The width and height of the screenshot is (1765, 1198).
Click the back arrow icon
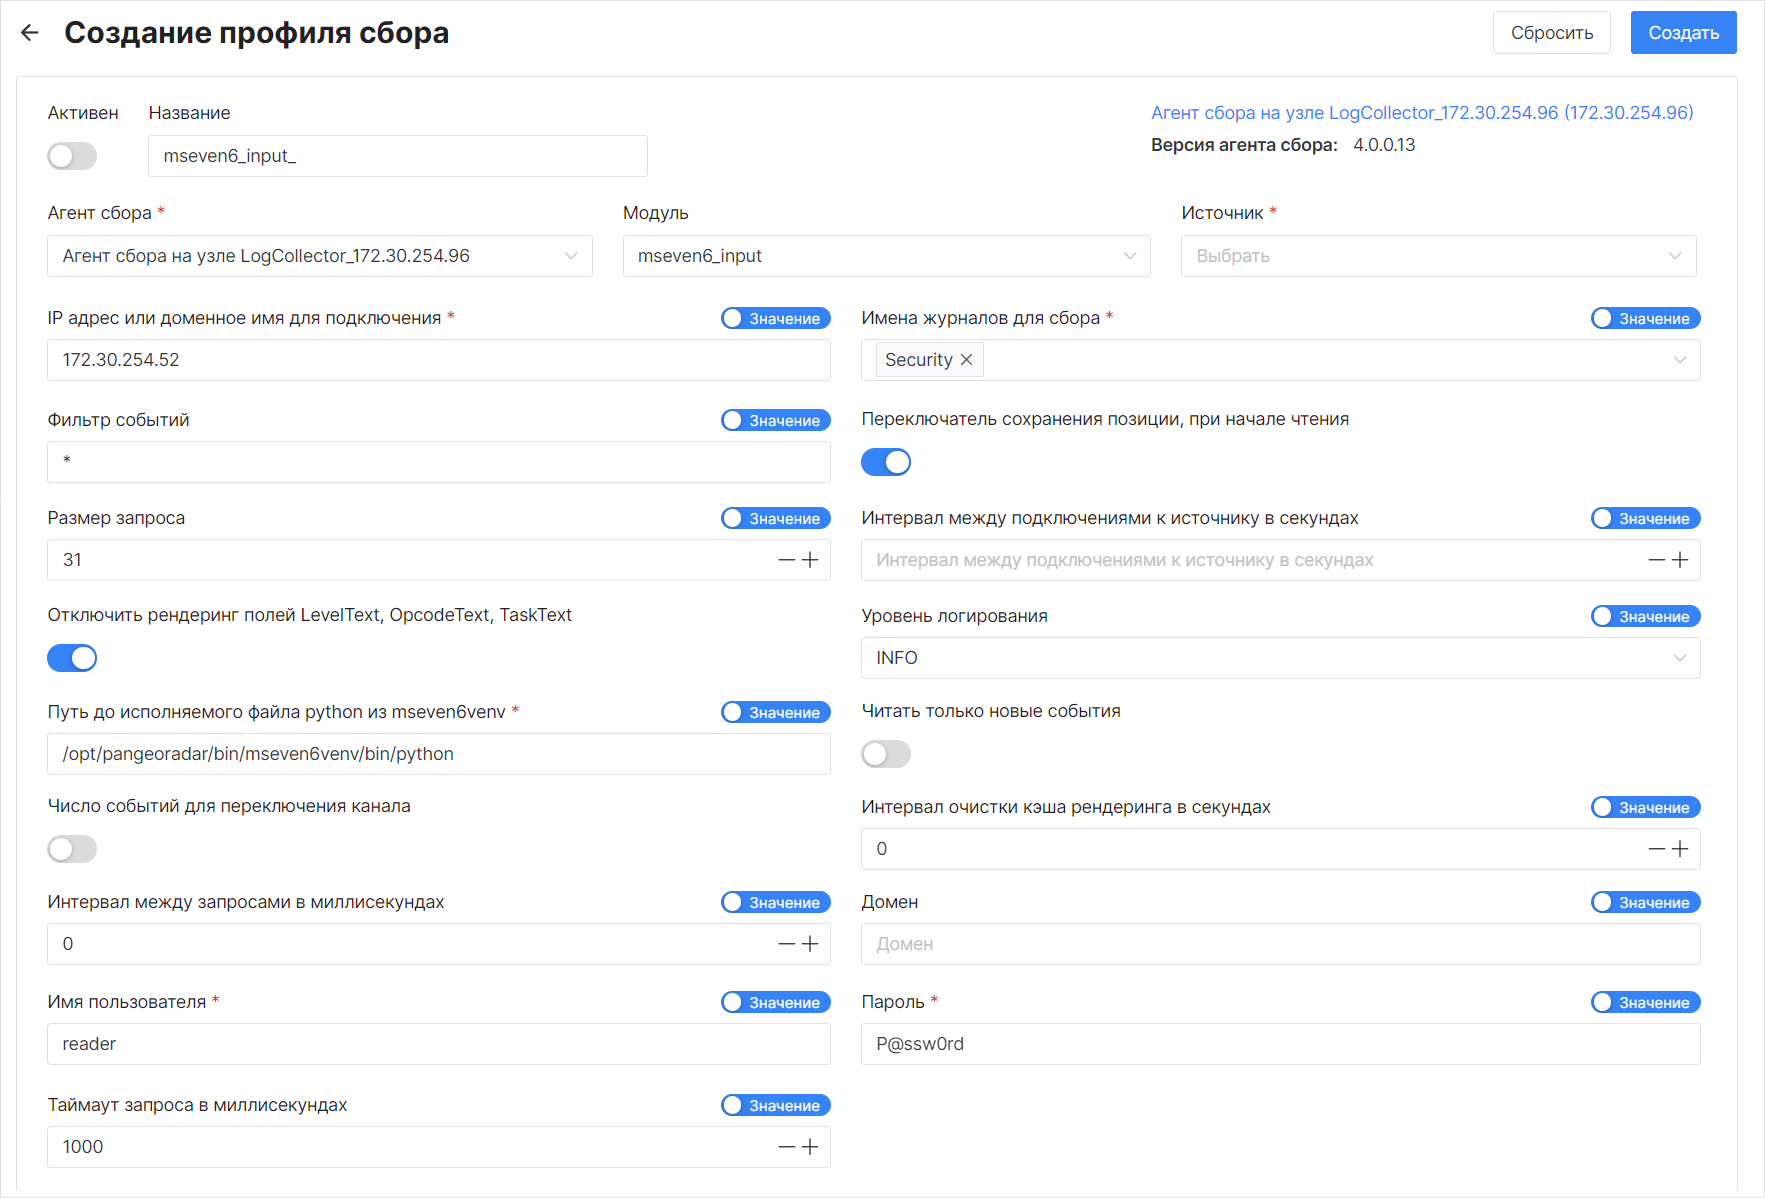(30, 33)
